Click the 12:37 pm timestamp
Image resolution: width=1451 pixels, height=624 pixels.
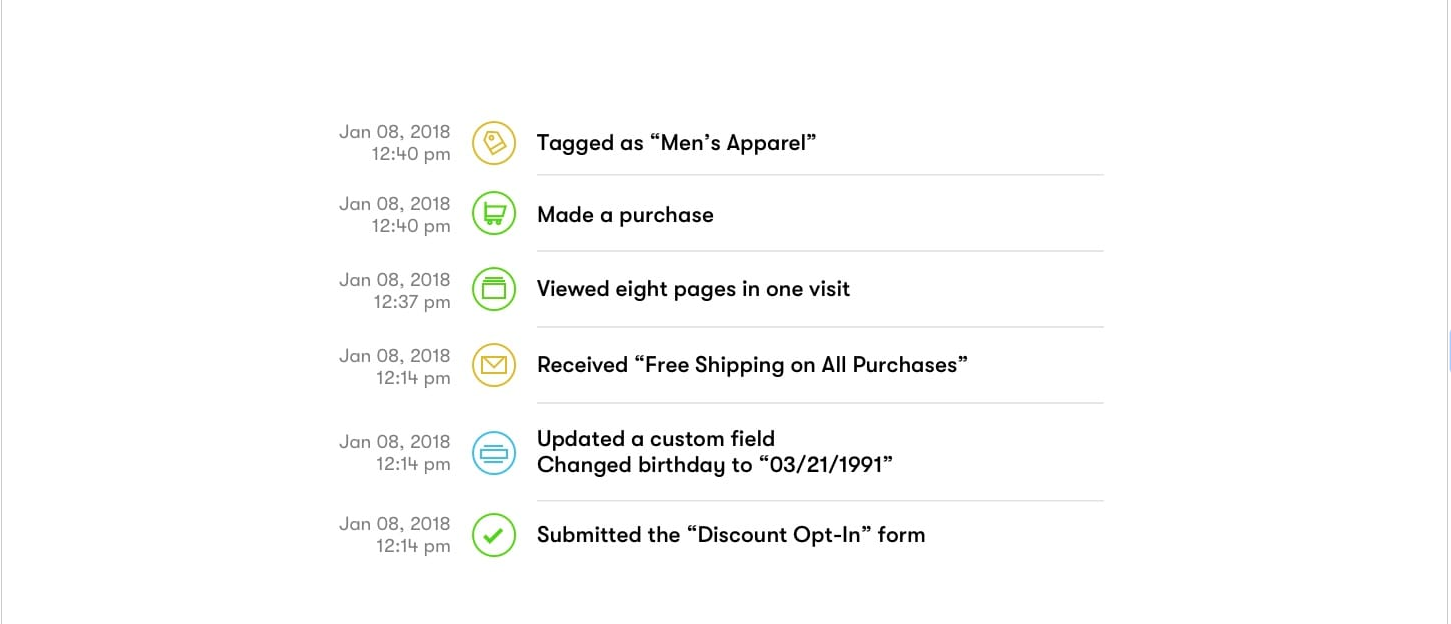[412, 302]
